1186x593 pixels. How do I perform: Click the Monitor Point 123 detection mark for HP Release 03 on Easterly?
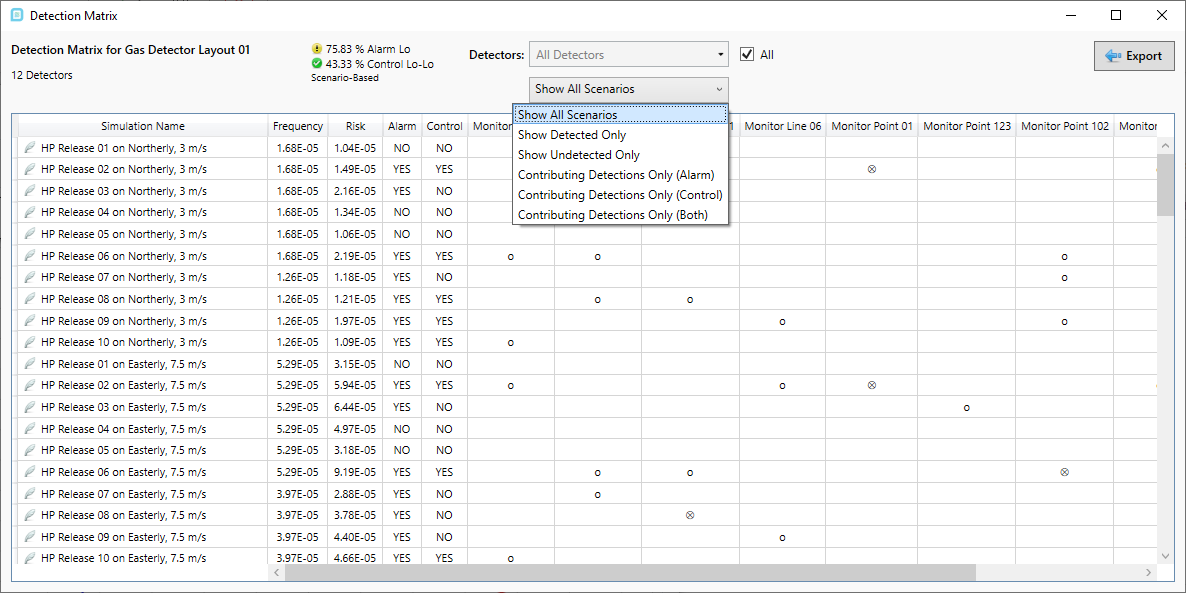point(967,408)
